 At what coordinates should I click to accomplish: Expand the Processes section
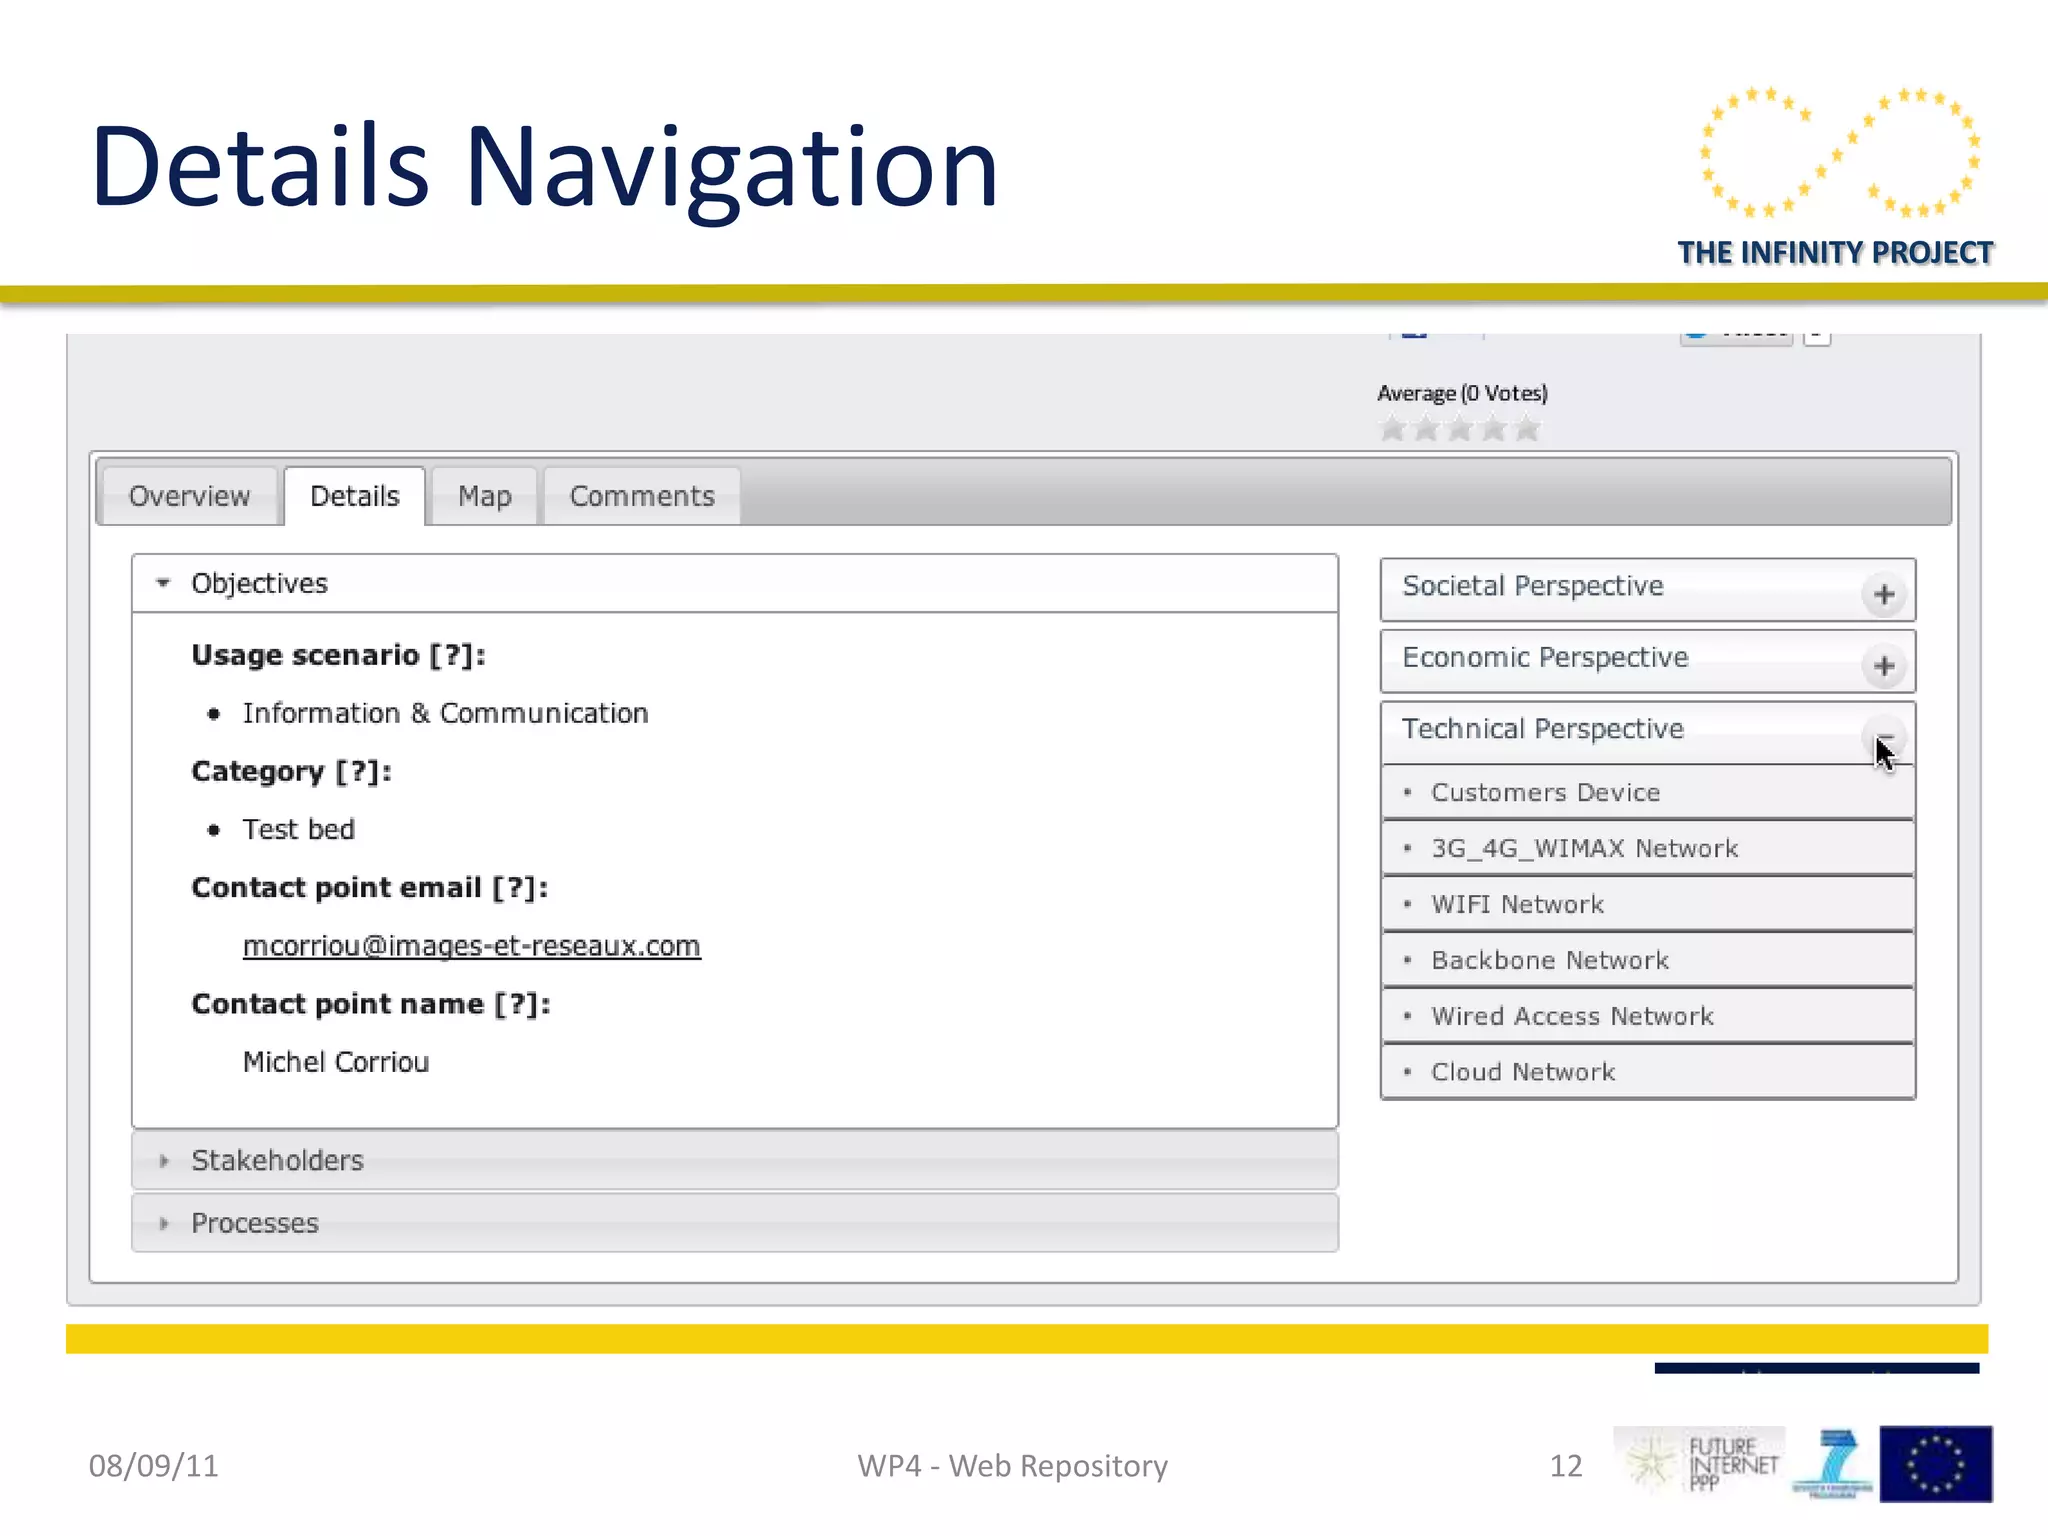click(x=255, y=1223)
